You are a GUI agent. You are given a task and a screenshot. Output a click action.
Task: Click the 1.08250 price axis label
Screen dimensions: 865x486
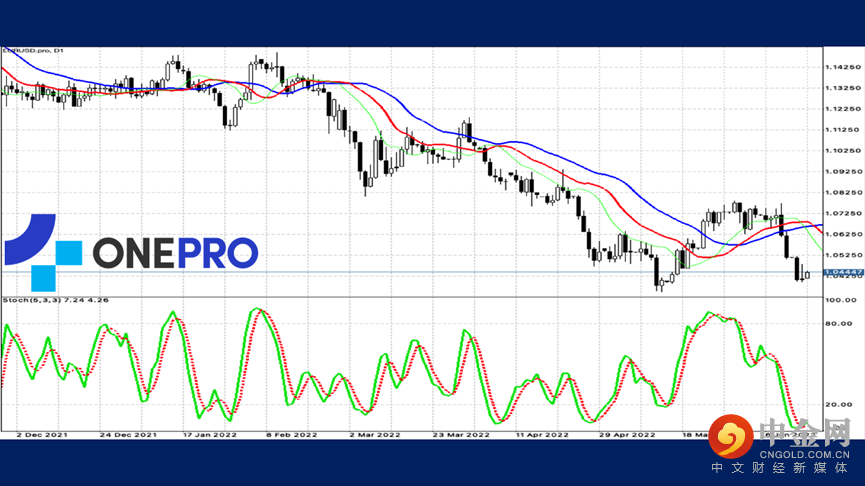pos(843,193)
